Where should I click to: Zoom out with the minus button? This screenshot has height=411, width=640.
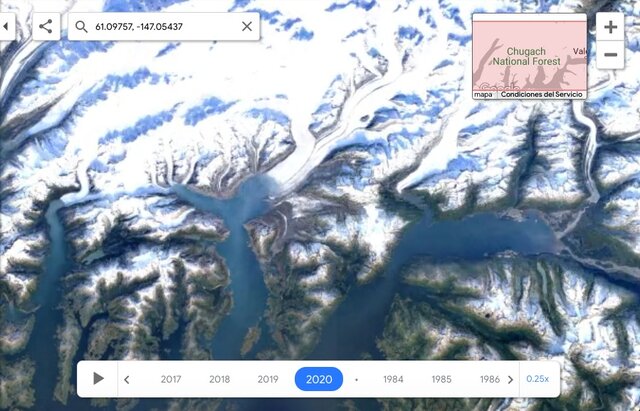point(610,55)
